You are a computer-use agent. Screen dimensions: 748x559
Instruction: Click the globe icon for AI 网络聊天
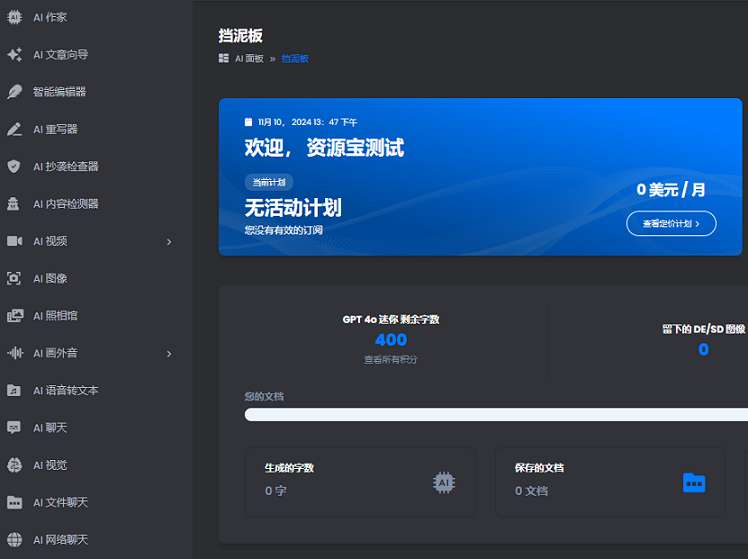[14, 539]
